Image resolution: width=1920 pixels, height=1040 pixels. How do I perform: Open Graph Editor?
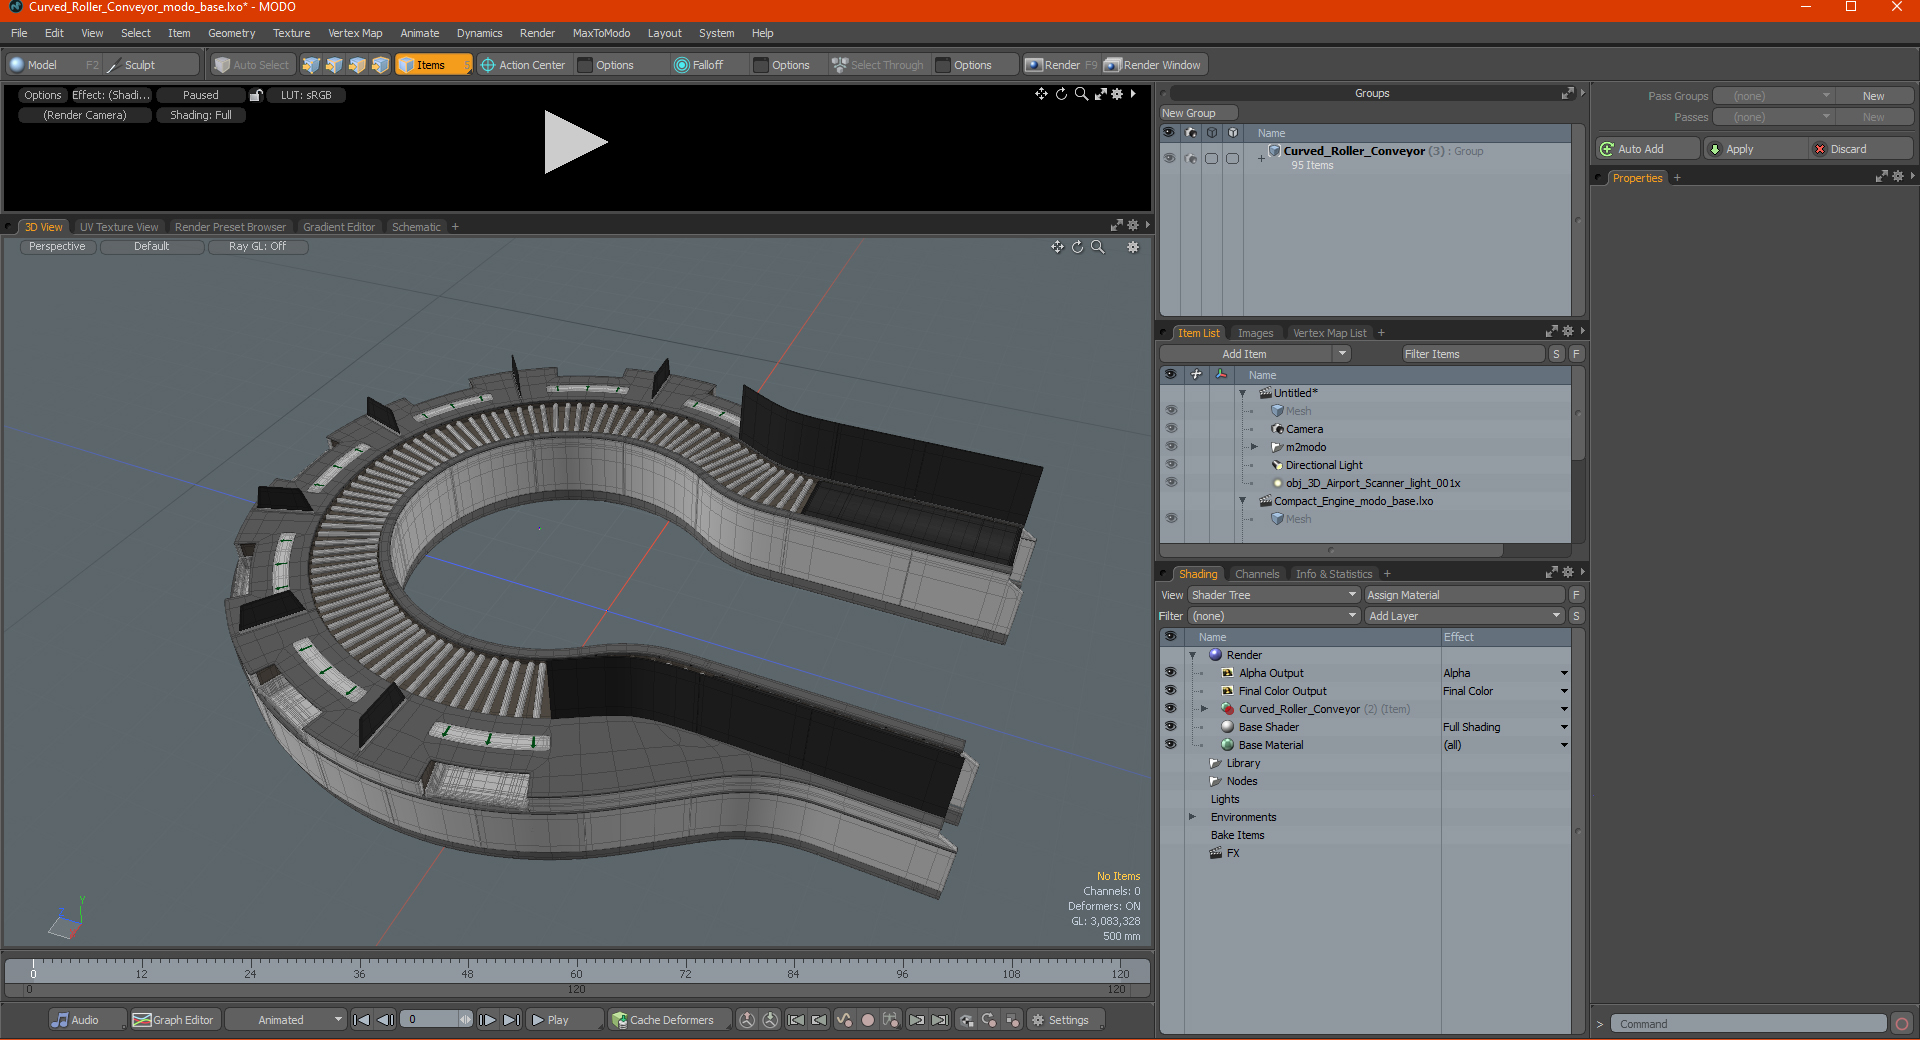click(x=174, y=1020)
